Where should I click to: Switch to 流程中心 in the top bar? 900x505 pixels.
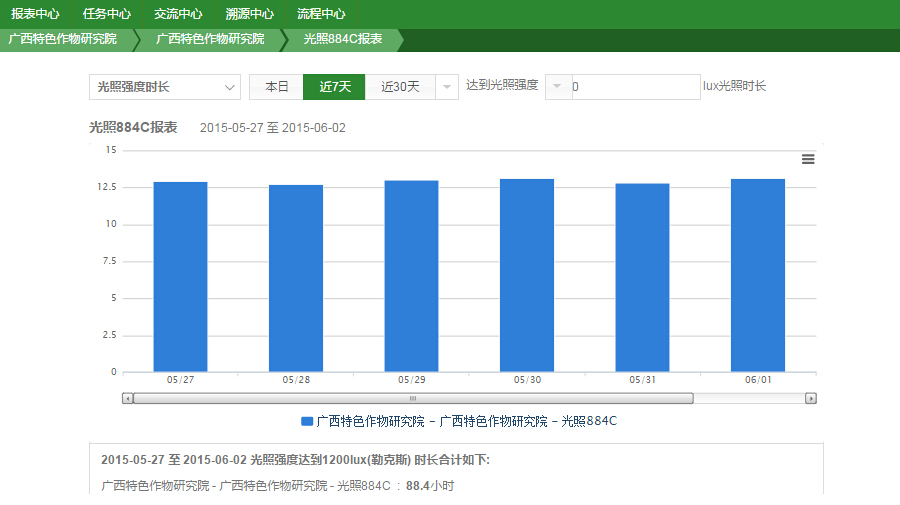[321, 14]
